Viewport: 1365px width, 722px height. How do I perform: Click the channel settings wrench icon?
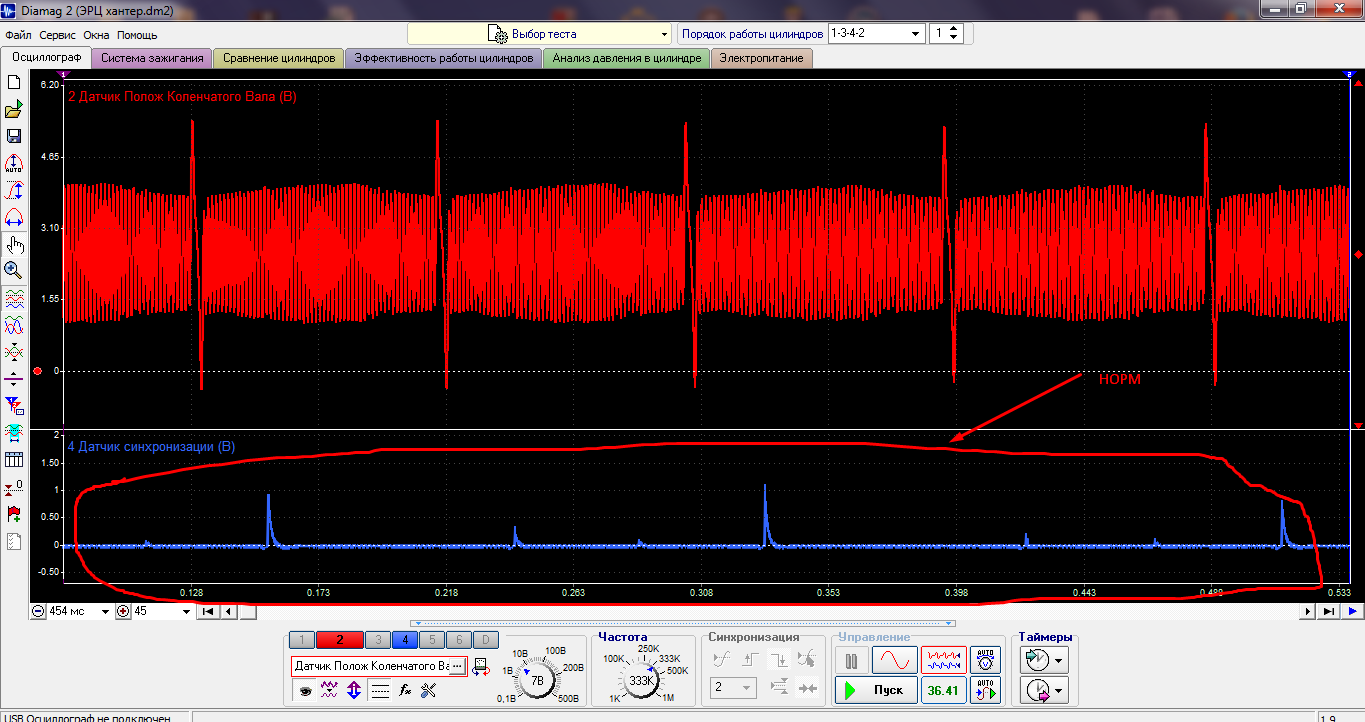[x=429, y=690]
